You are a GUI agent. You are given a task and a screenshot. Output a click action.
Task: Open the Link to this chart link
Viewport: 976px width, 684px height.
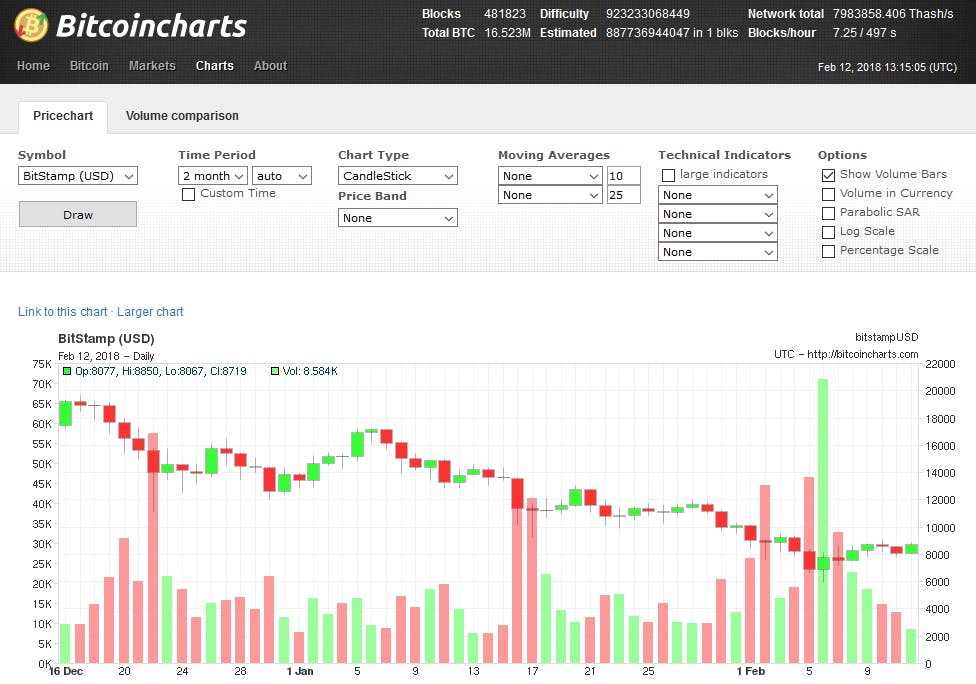pos(62,312)
